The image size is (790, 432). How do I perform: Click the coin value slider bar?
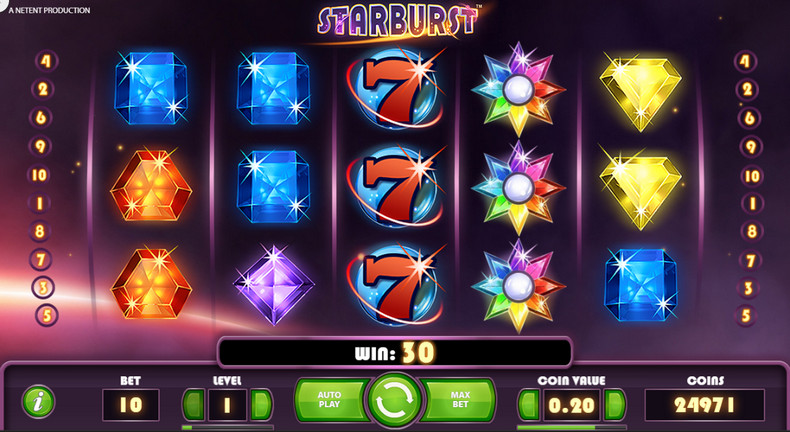[x=572, y=427]
